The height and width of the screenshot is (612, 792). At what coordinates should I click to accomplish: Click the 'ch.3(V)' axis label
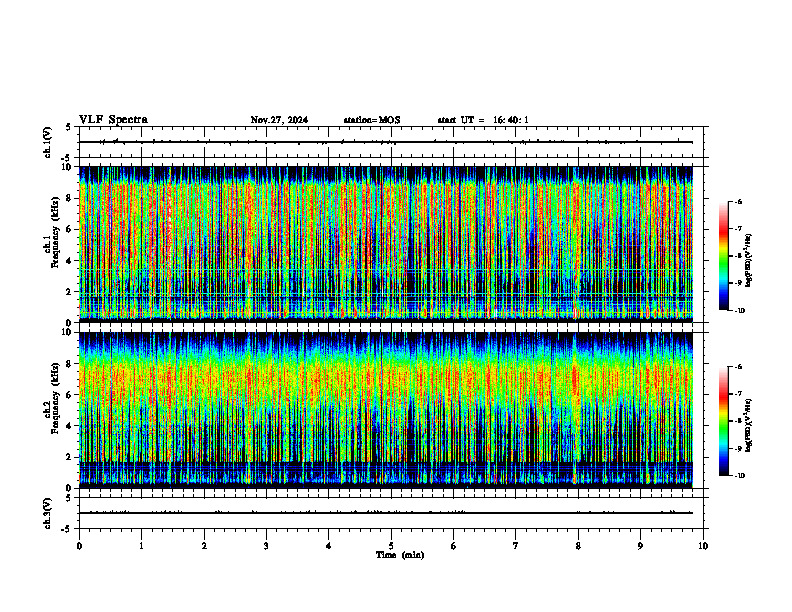pyautogui.click(x=47, y=513)
